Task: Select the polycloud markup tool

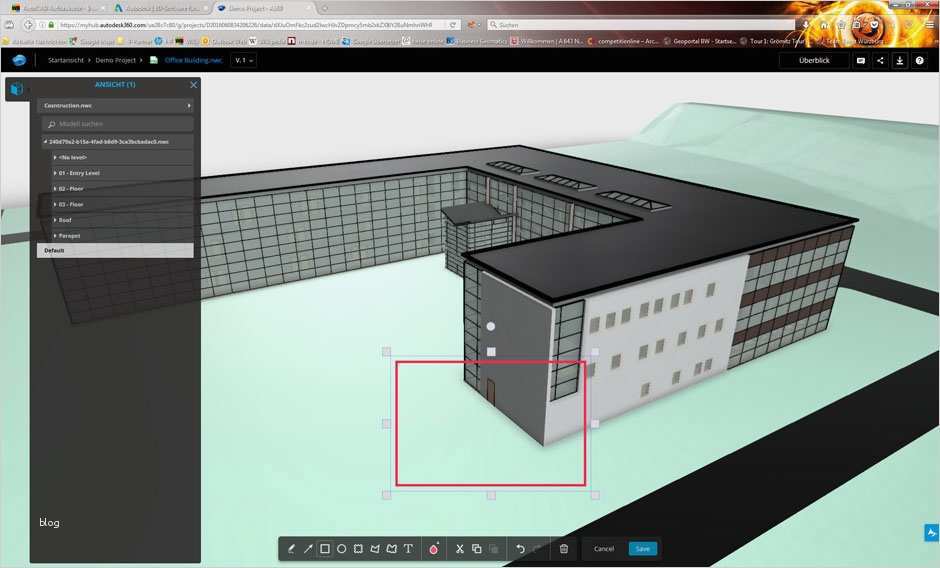Action: [392, 549]
